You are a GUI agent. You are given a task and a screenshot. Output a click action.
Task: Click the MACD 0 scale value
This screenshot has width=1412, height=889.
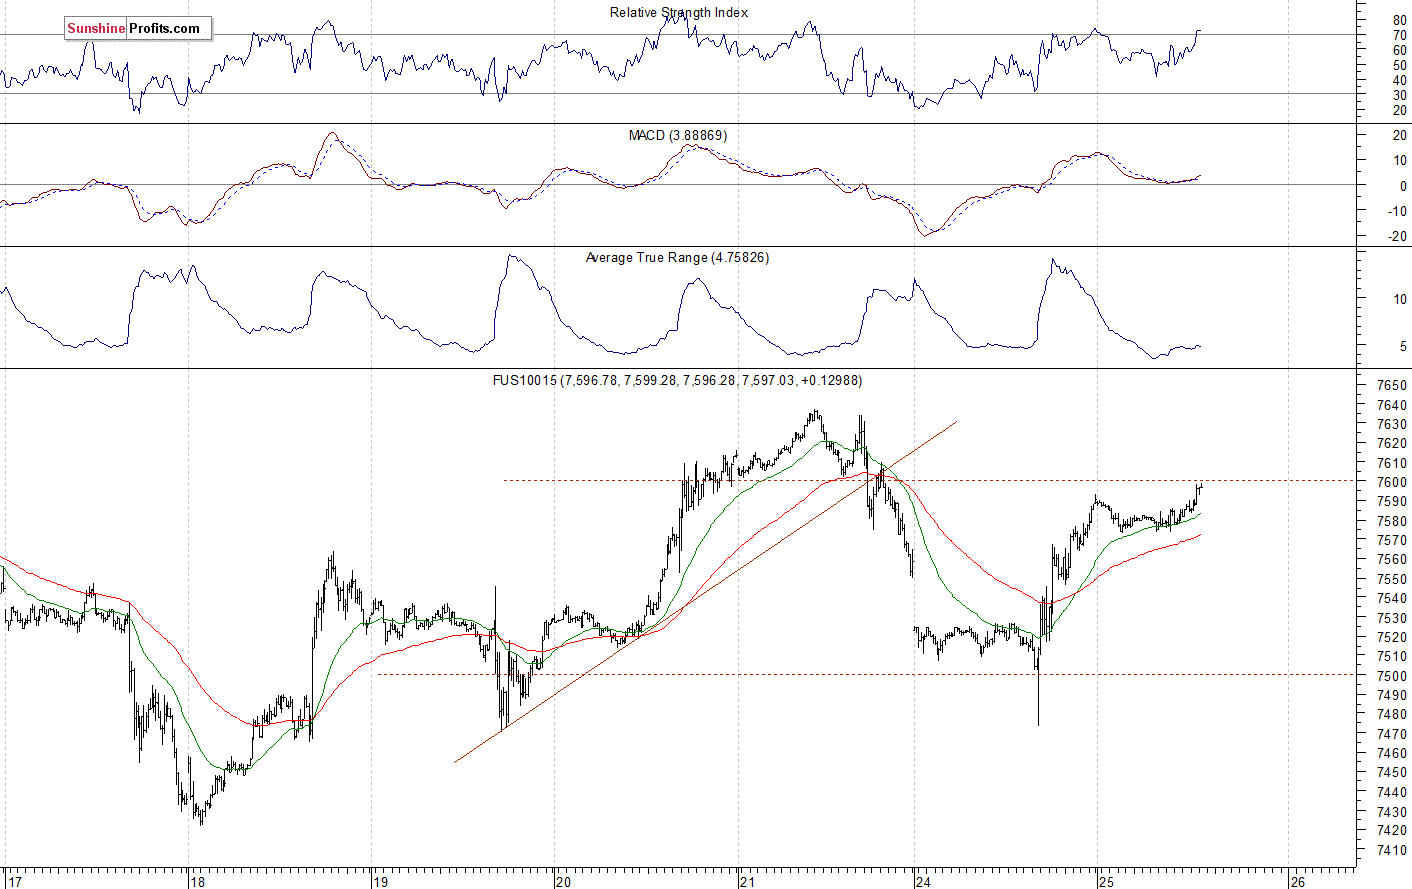point(1404,186)
